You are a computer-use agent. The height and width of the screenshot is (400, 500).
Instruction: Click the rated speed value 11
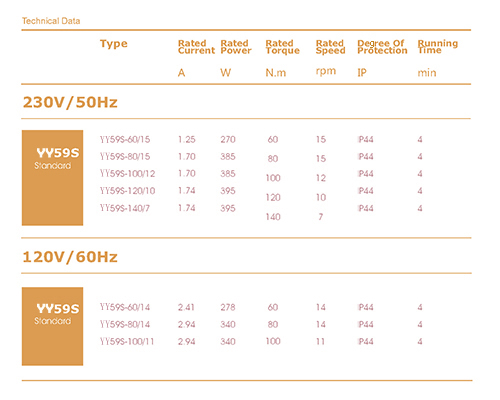(x=320, y=341)
